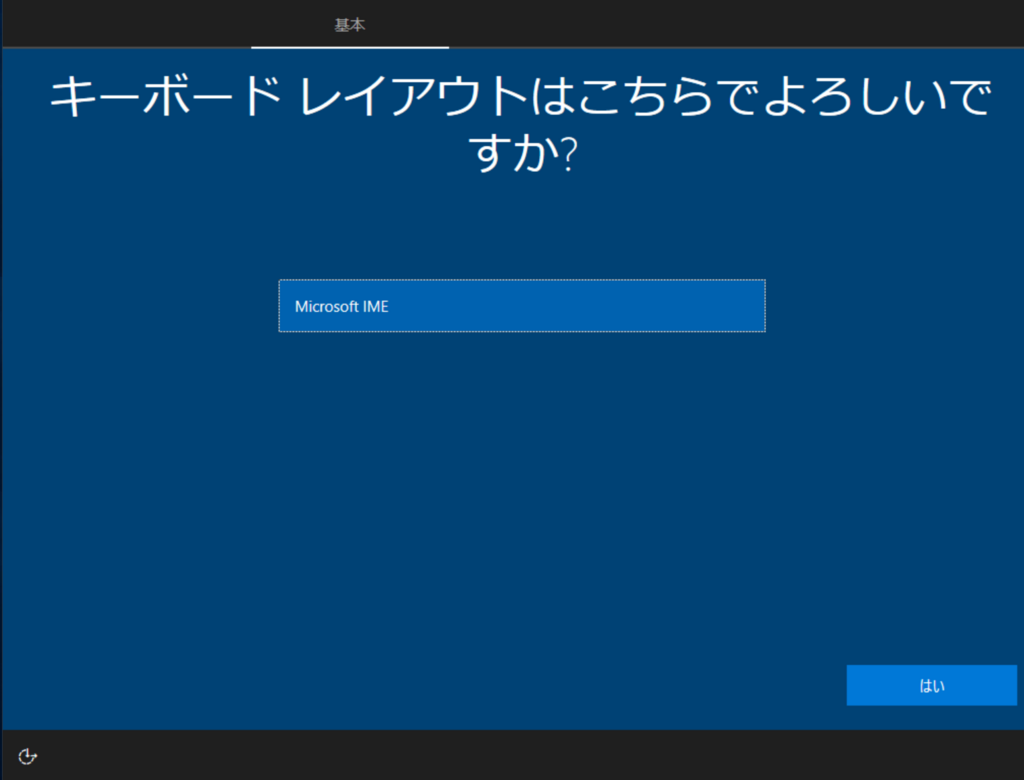Switch to the 基本 tab

(349, 25)
